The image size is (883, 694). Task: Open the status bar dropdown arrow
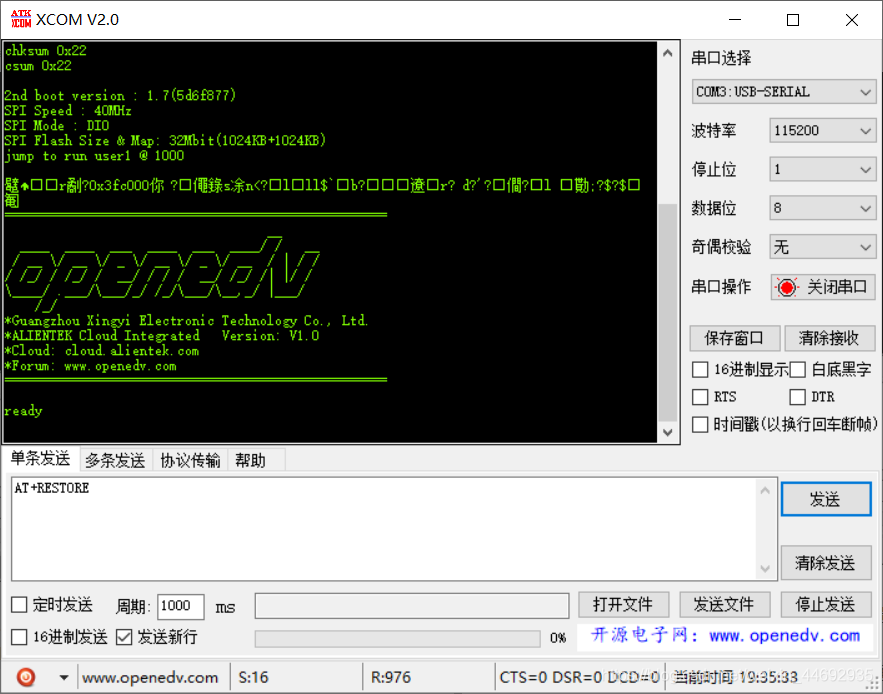(x=64, y=677)
